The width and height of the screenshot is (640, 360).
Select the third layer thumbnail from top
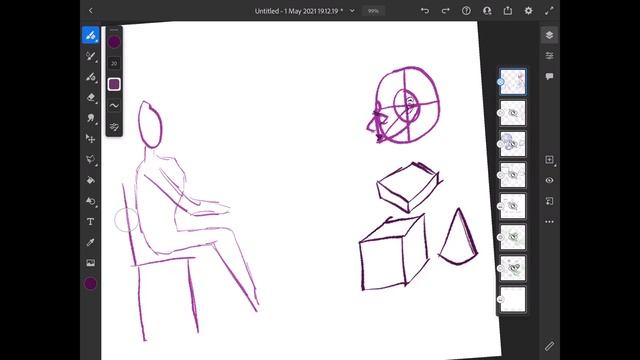tap(513, 144)
